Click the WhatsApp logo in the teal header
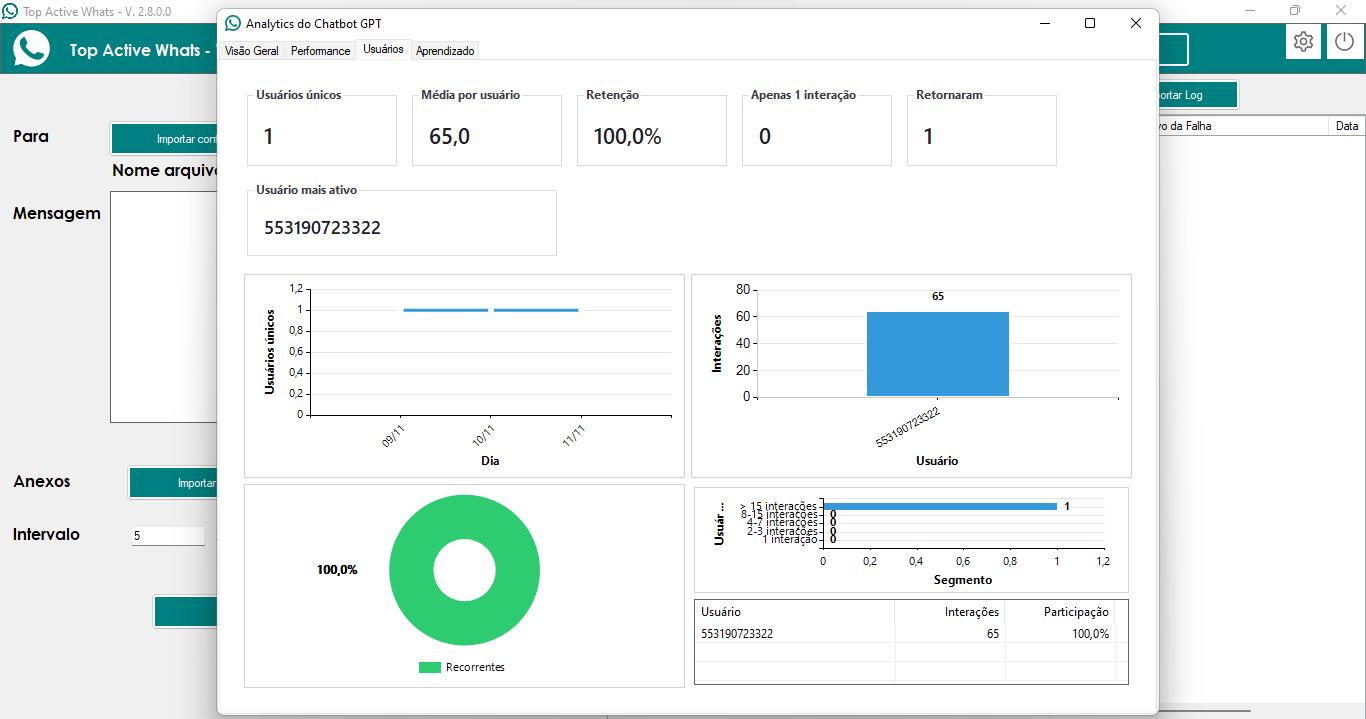The width and height of the screenshot is (1366, 719). tap(31, 49)
